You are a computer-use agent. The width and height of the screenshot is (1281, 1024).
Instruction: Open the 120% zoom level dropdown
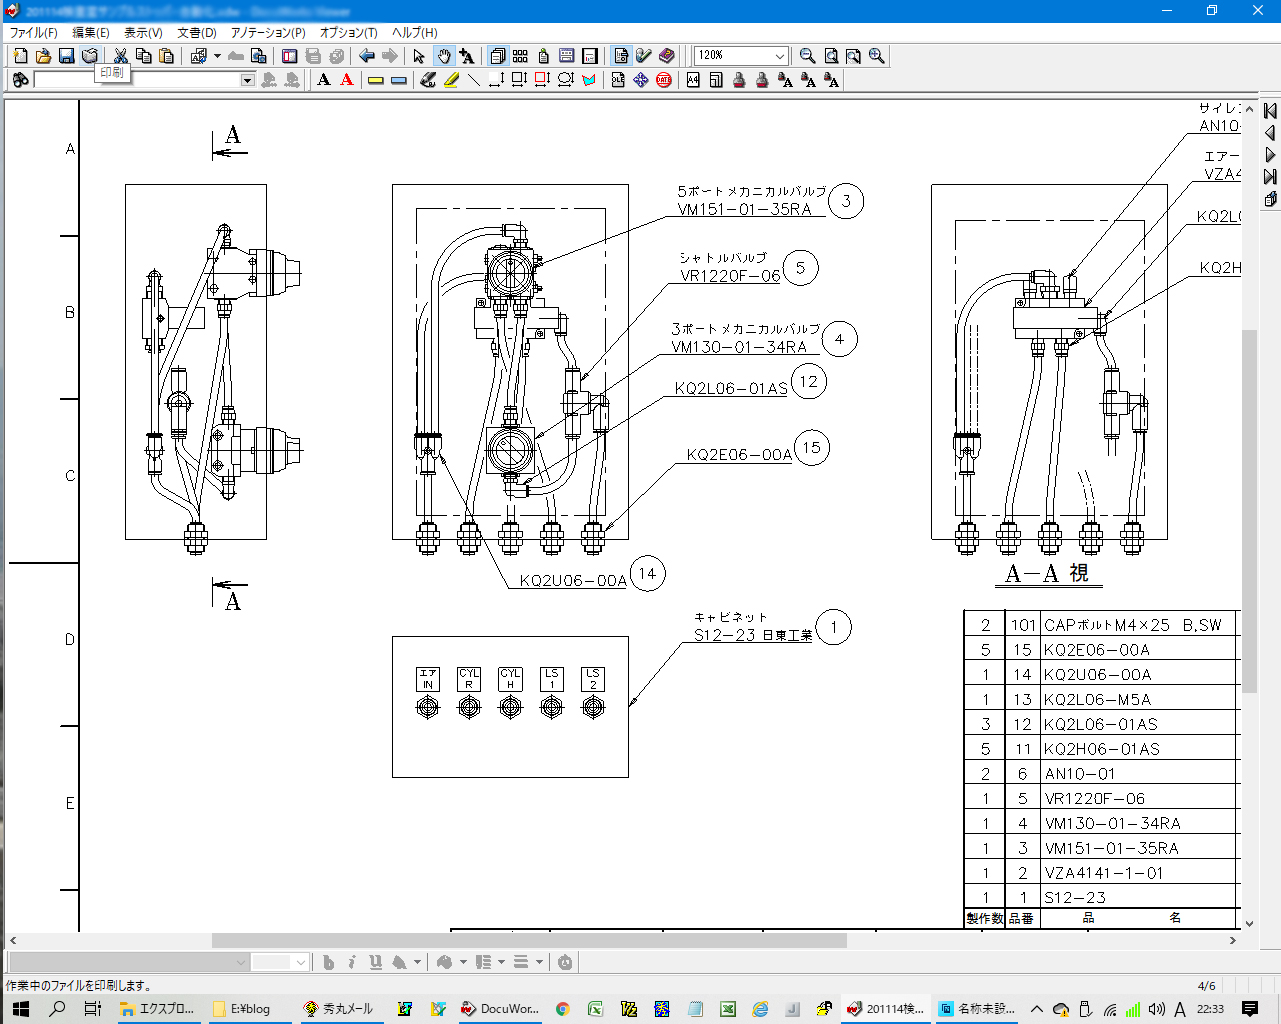[x=780, y=56]
